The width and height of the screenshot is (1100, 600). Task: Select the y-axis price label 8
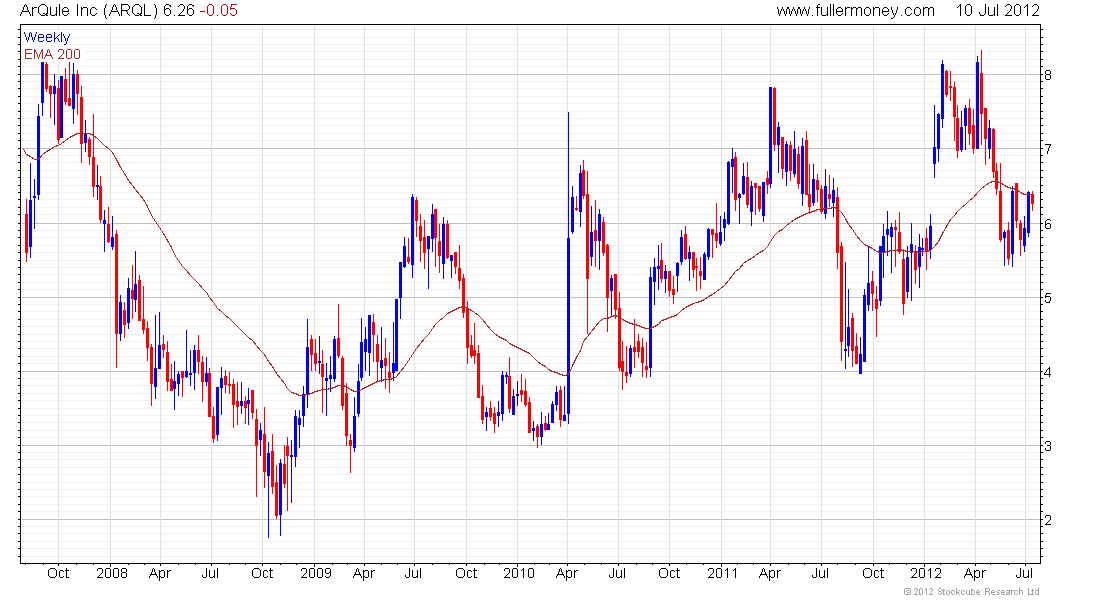pyautogui.click(x=1048, y=75)
